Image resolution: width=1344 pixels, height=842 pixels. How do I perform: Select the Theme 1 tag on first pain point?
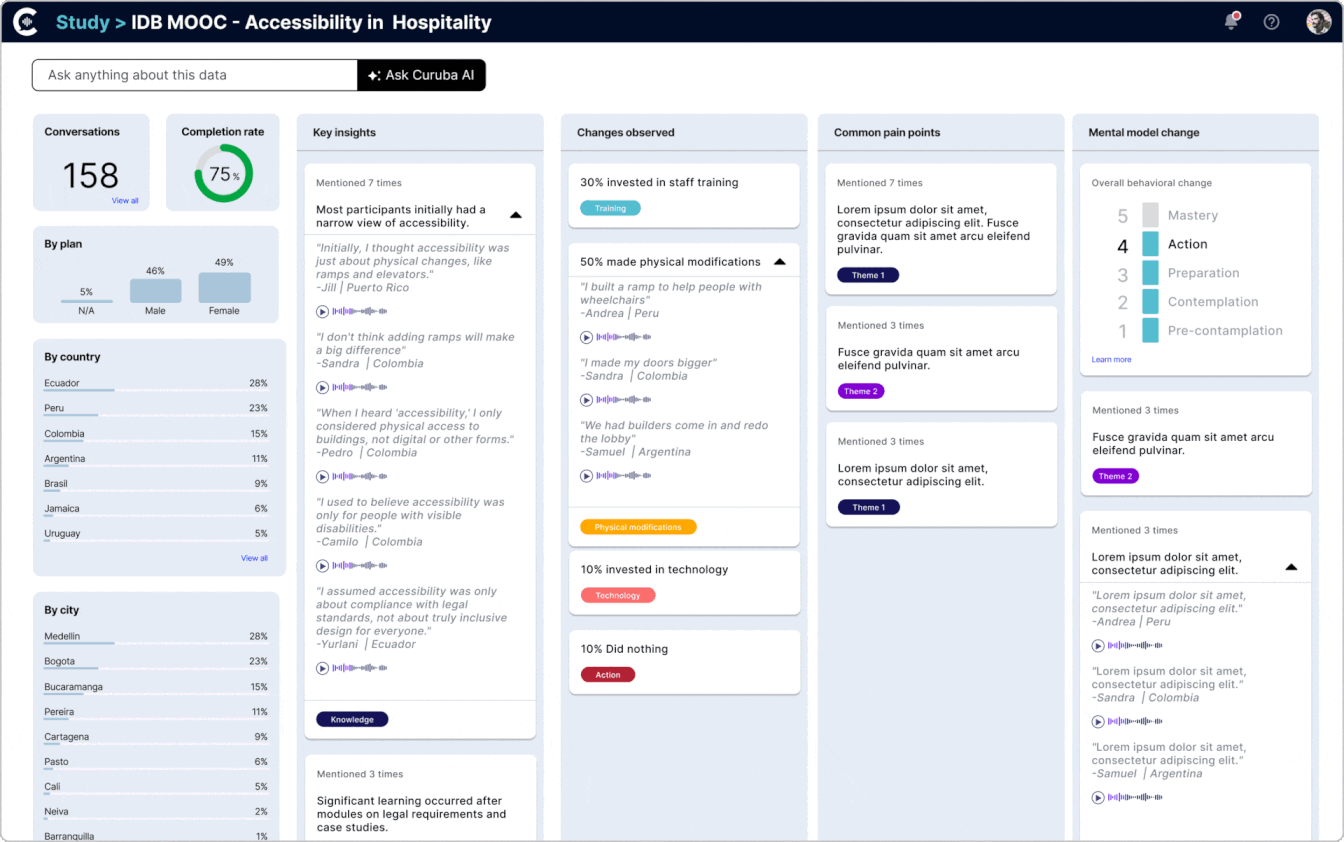tap(868, 275)
